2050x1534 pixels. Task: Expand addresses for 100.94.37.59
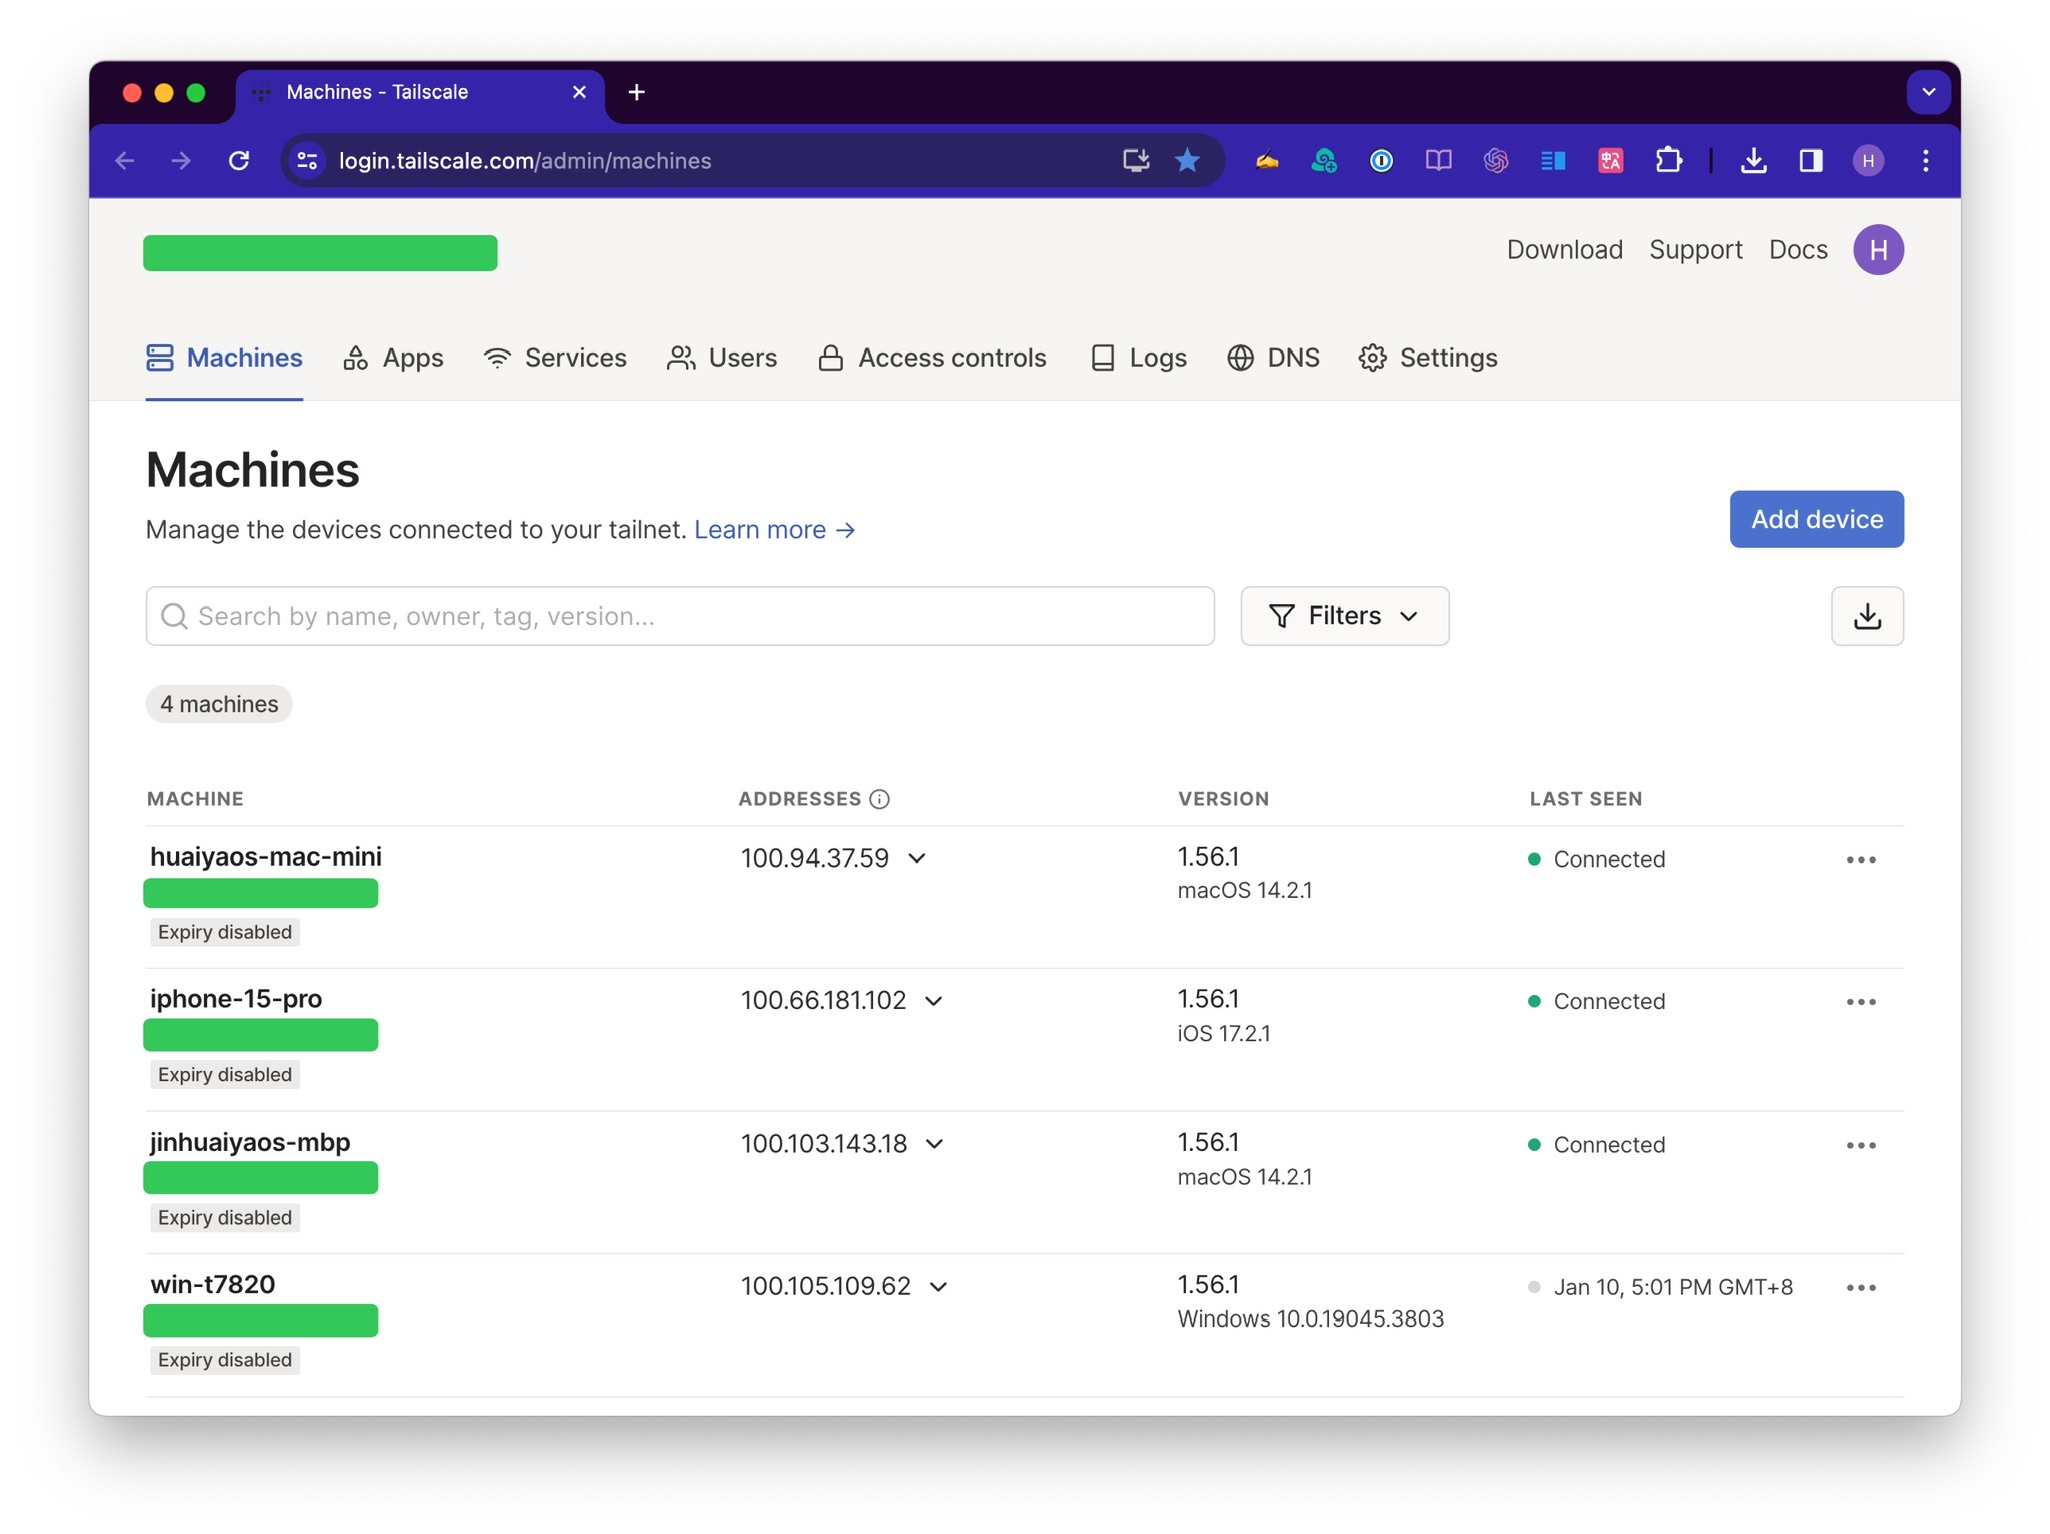click(x=917, y=859)
